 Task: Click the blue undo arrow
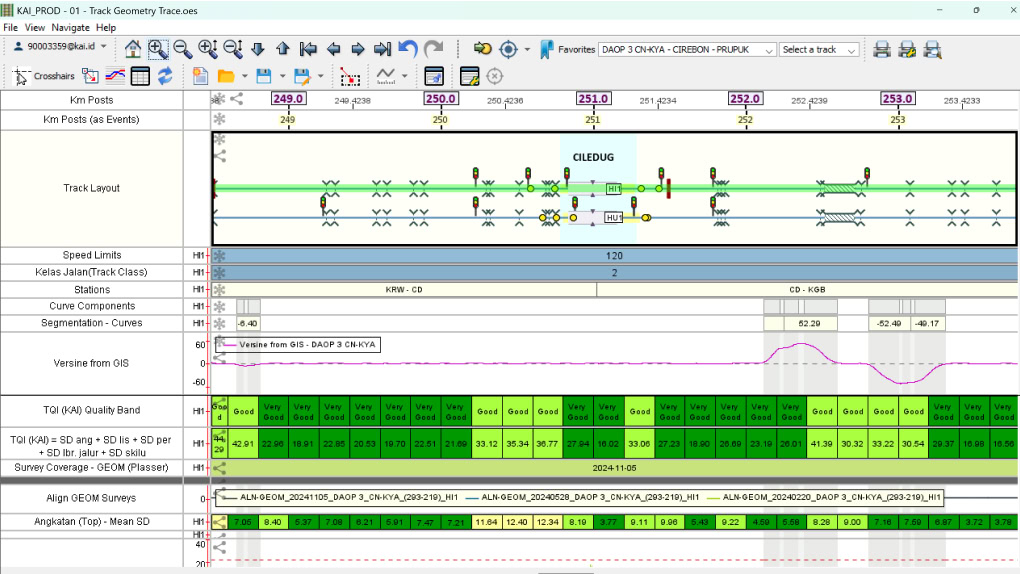tap(408, 49)
